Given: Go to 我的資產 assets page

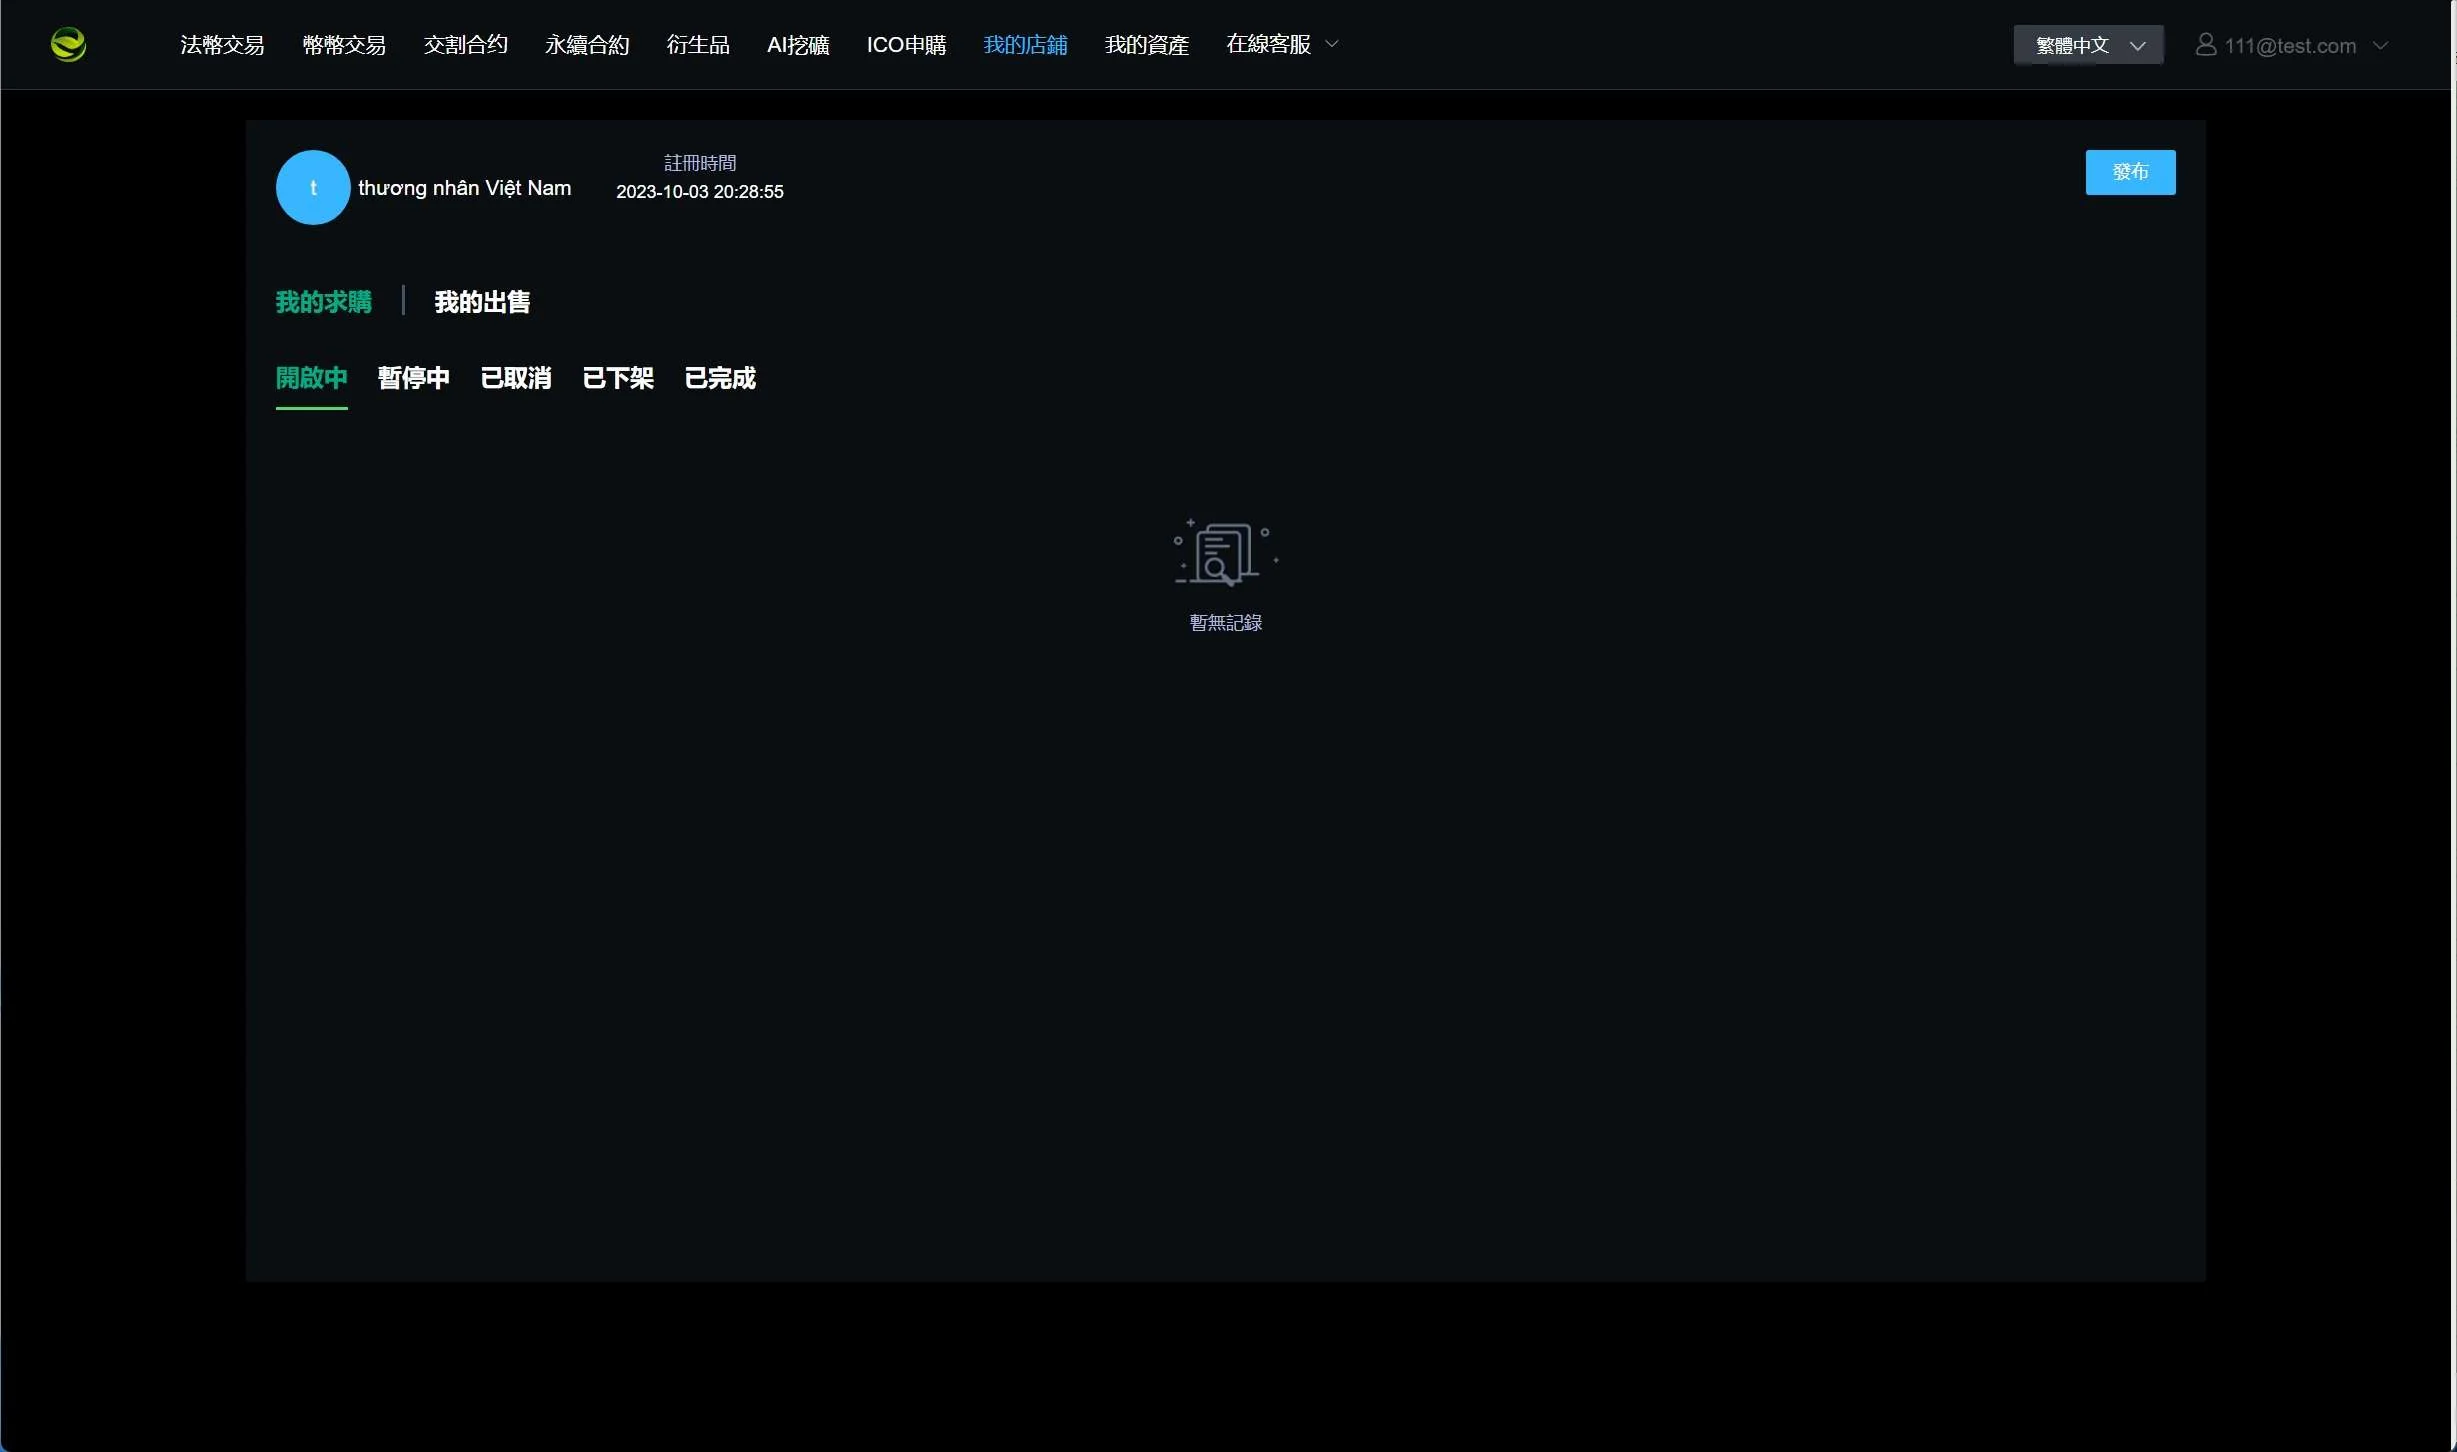Looking at the screenshot, I should pos(1146,45).
